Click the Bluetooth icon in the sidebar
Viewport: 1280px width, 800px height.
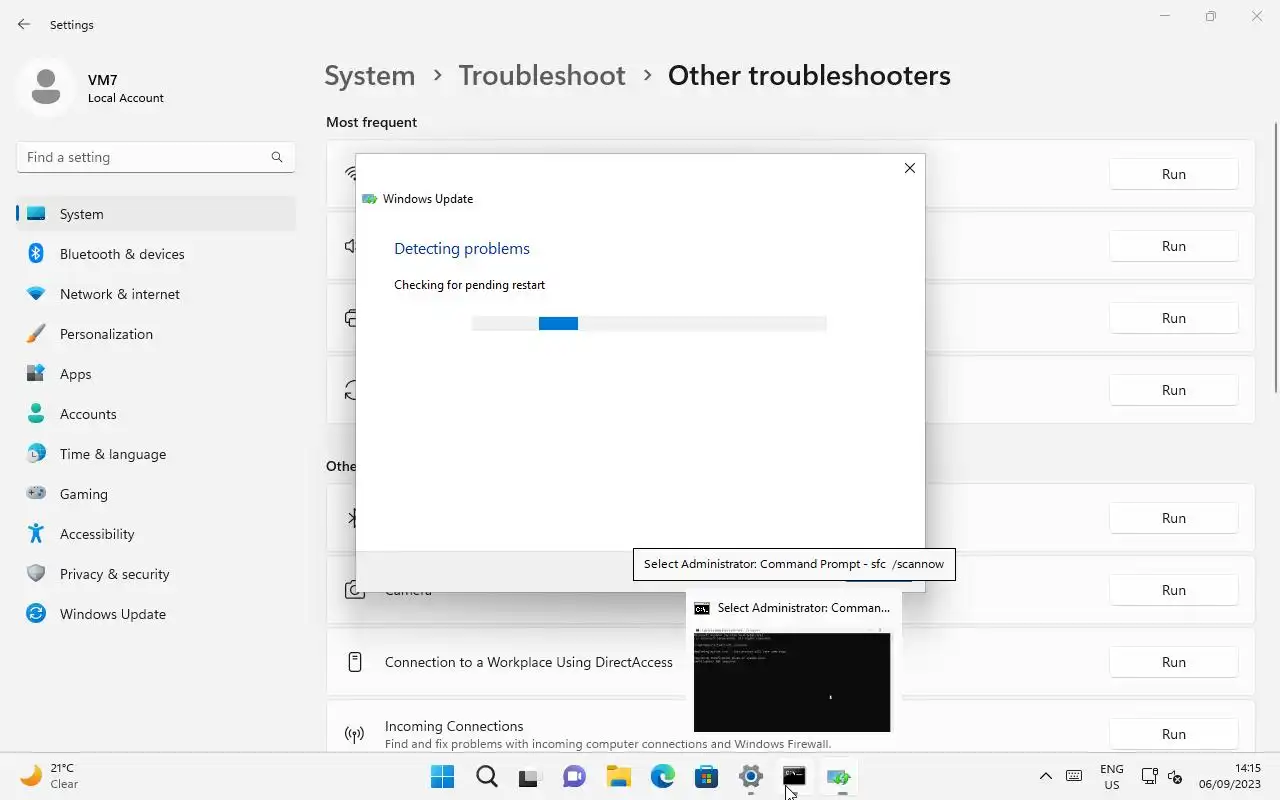pyautogui.click(x=36, y=254)
